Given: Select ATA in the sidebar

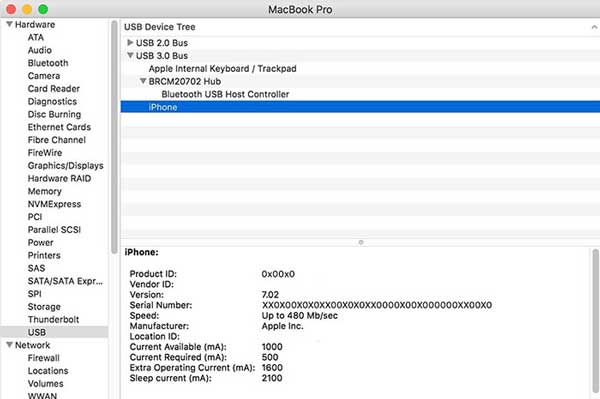Looking at the screenshot, I should click(36, 37).
